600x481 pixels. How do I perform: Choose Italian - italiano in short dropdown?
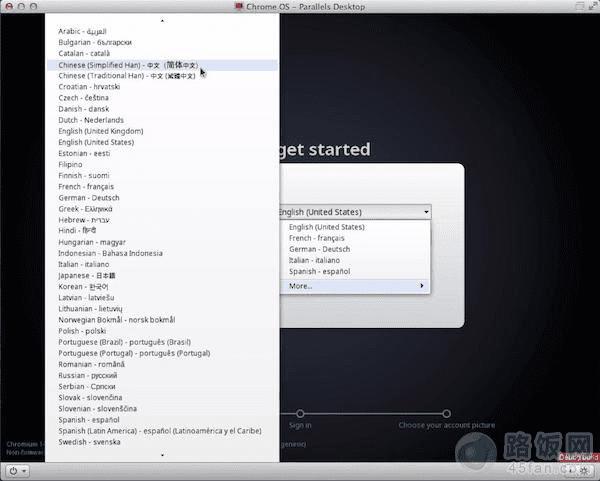(355, 261)
